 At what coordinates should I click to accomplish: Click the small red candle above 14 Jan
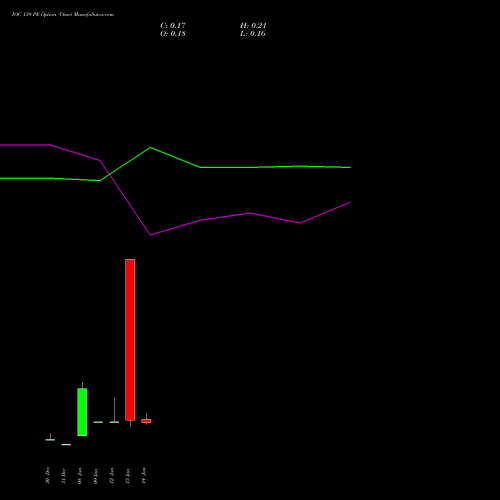(146, 421)
